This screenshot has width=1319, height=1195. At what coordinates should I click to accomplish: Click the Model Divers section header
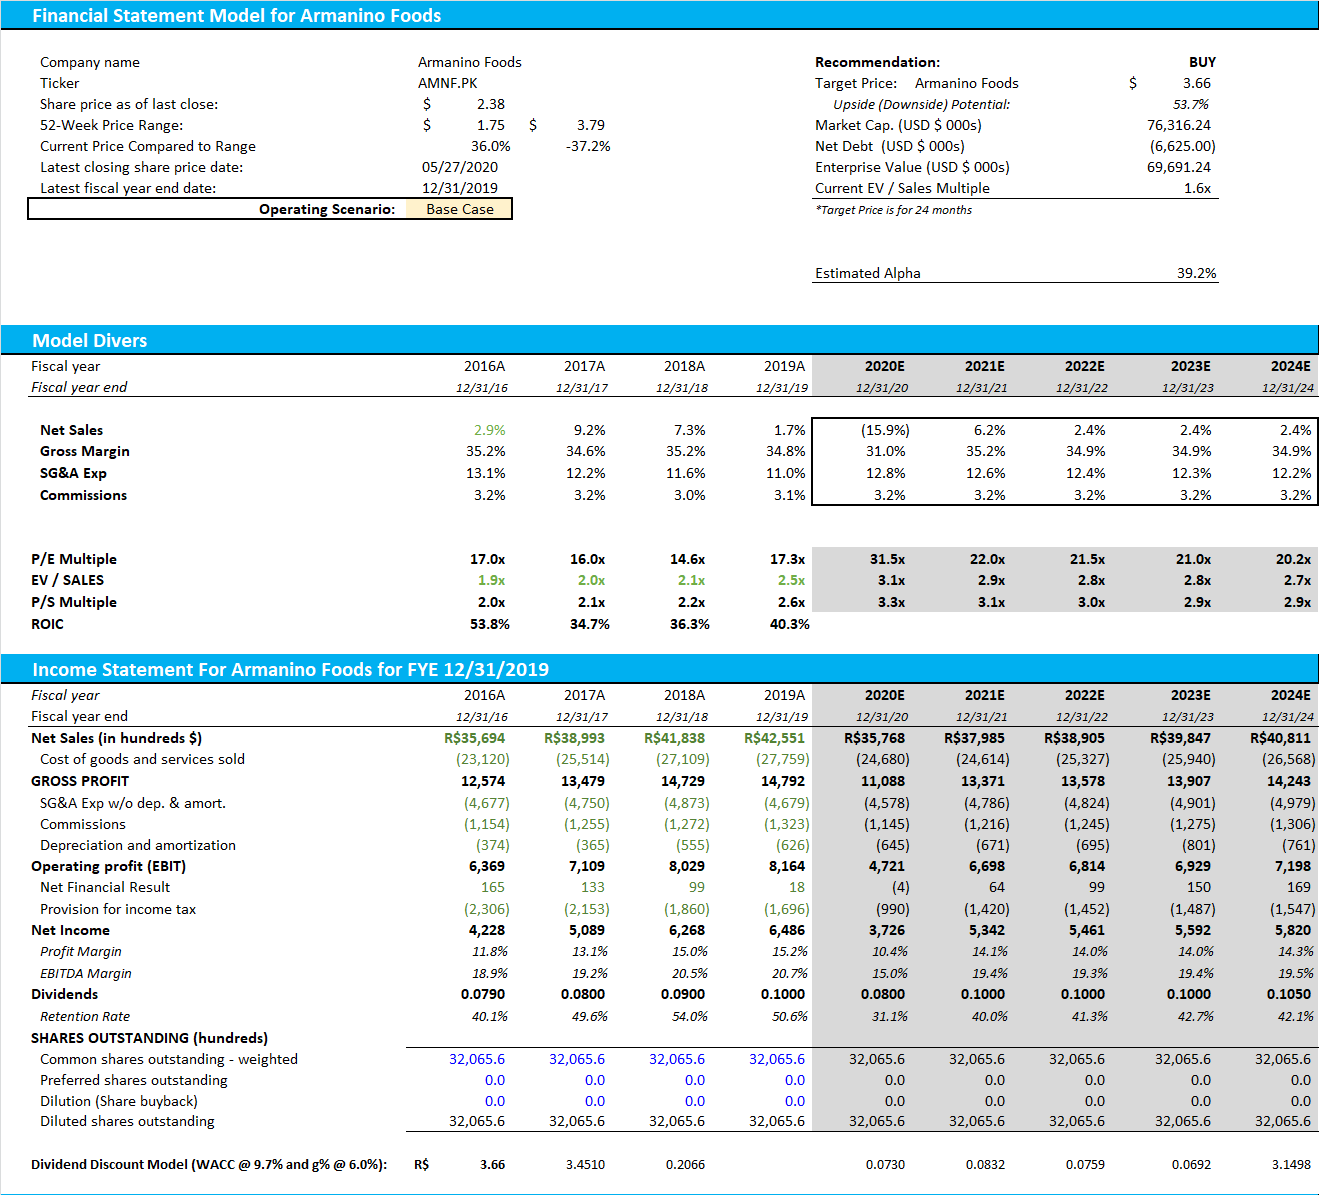click(x=90, y=340)
